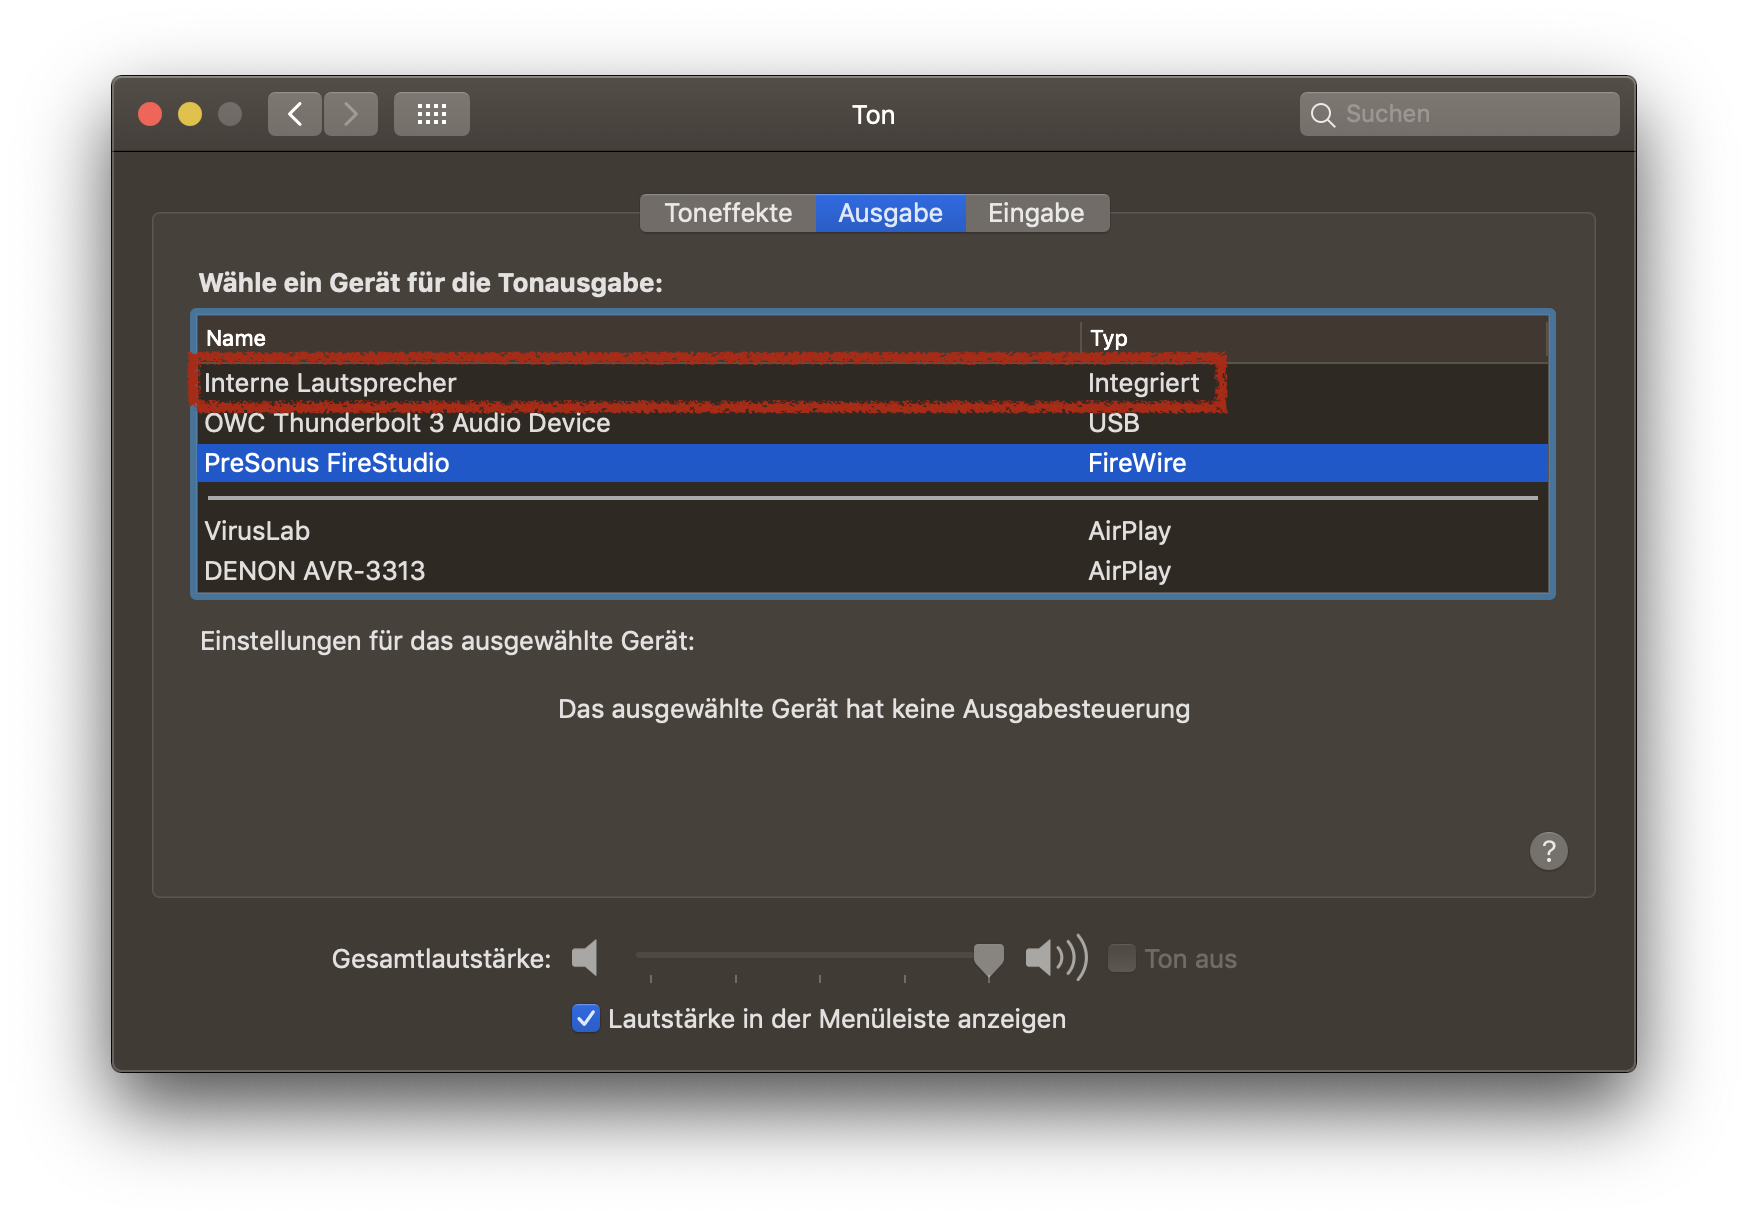The height and width of the screenshot is (1220, 1748).
Task: Pick VirusLab AirPlay device
Action: (257, 531)
